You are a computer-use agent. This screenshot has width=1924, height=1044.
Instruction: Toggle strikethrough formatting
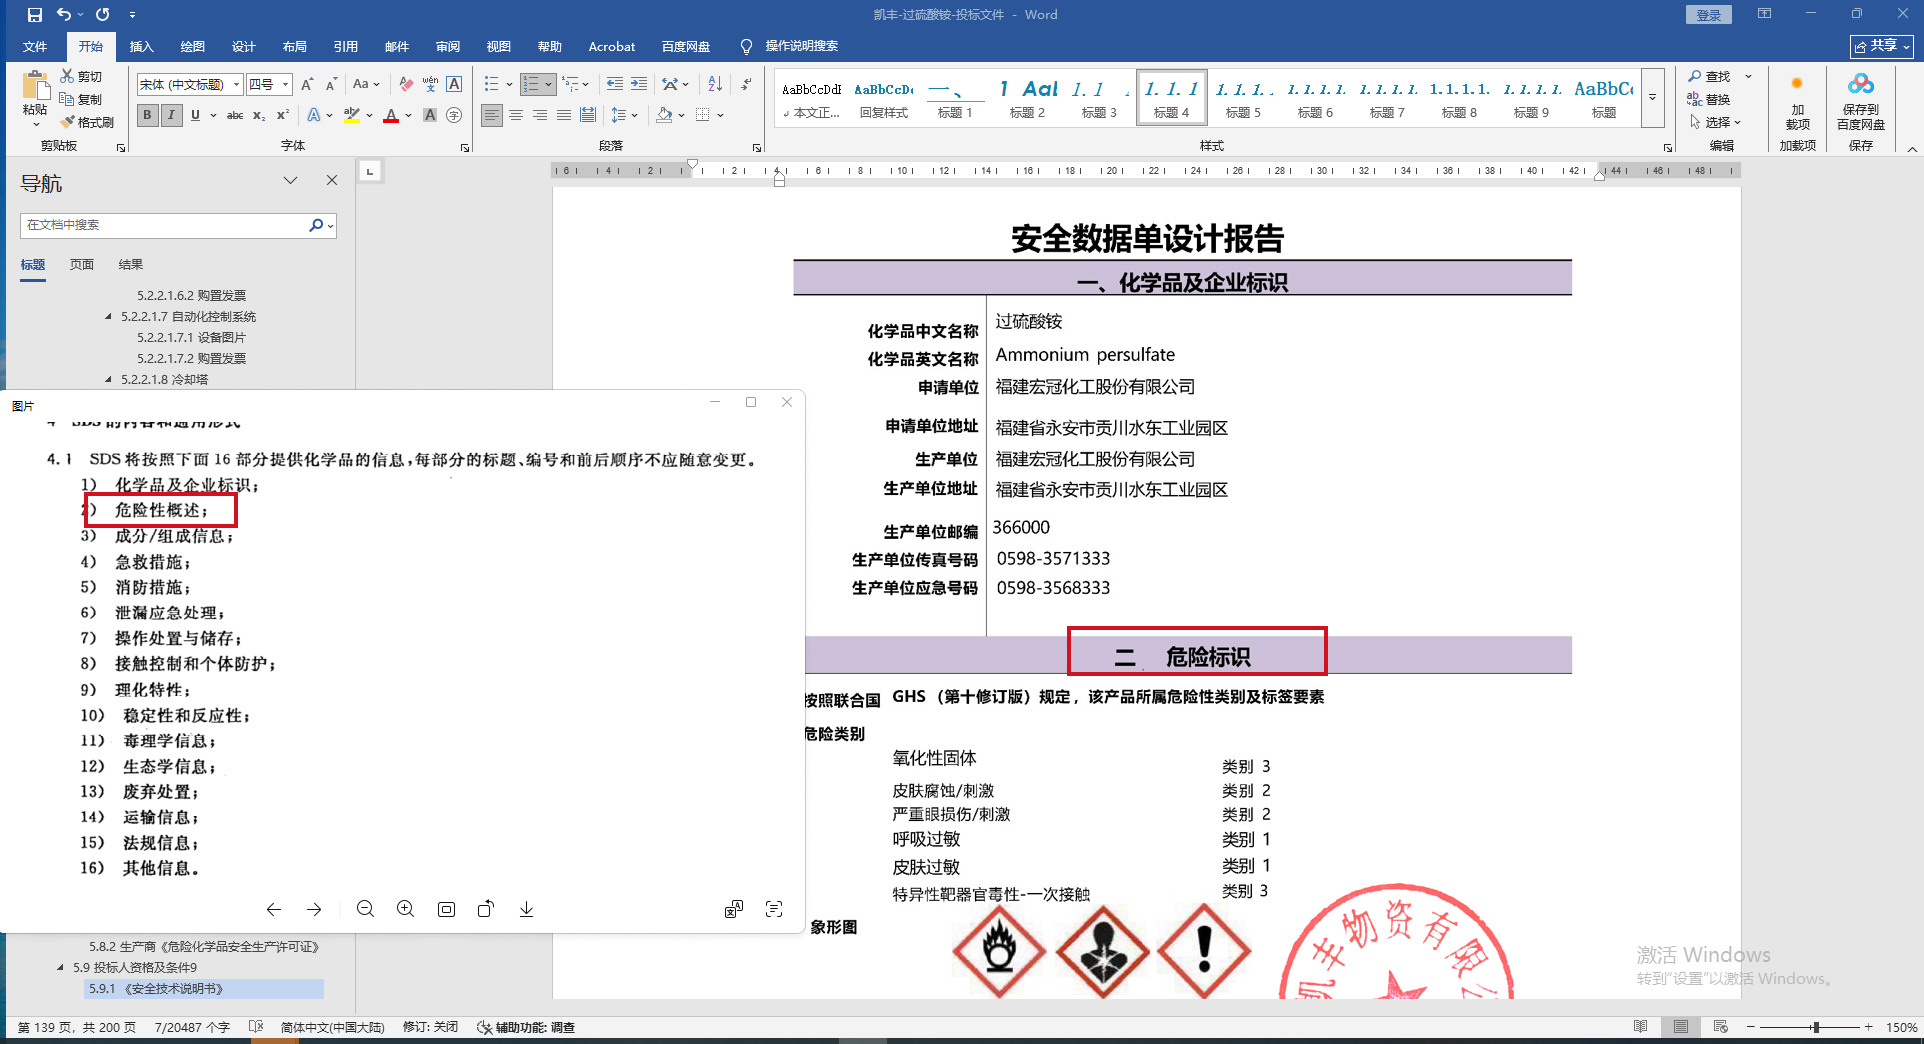[x=235, y=115]
